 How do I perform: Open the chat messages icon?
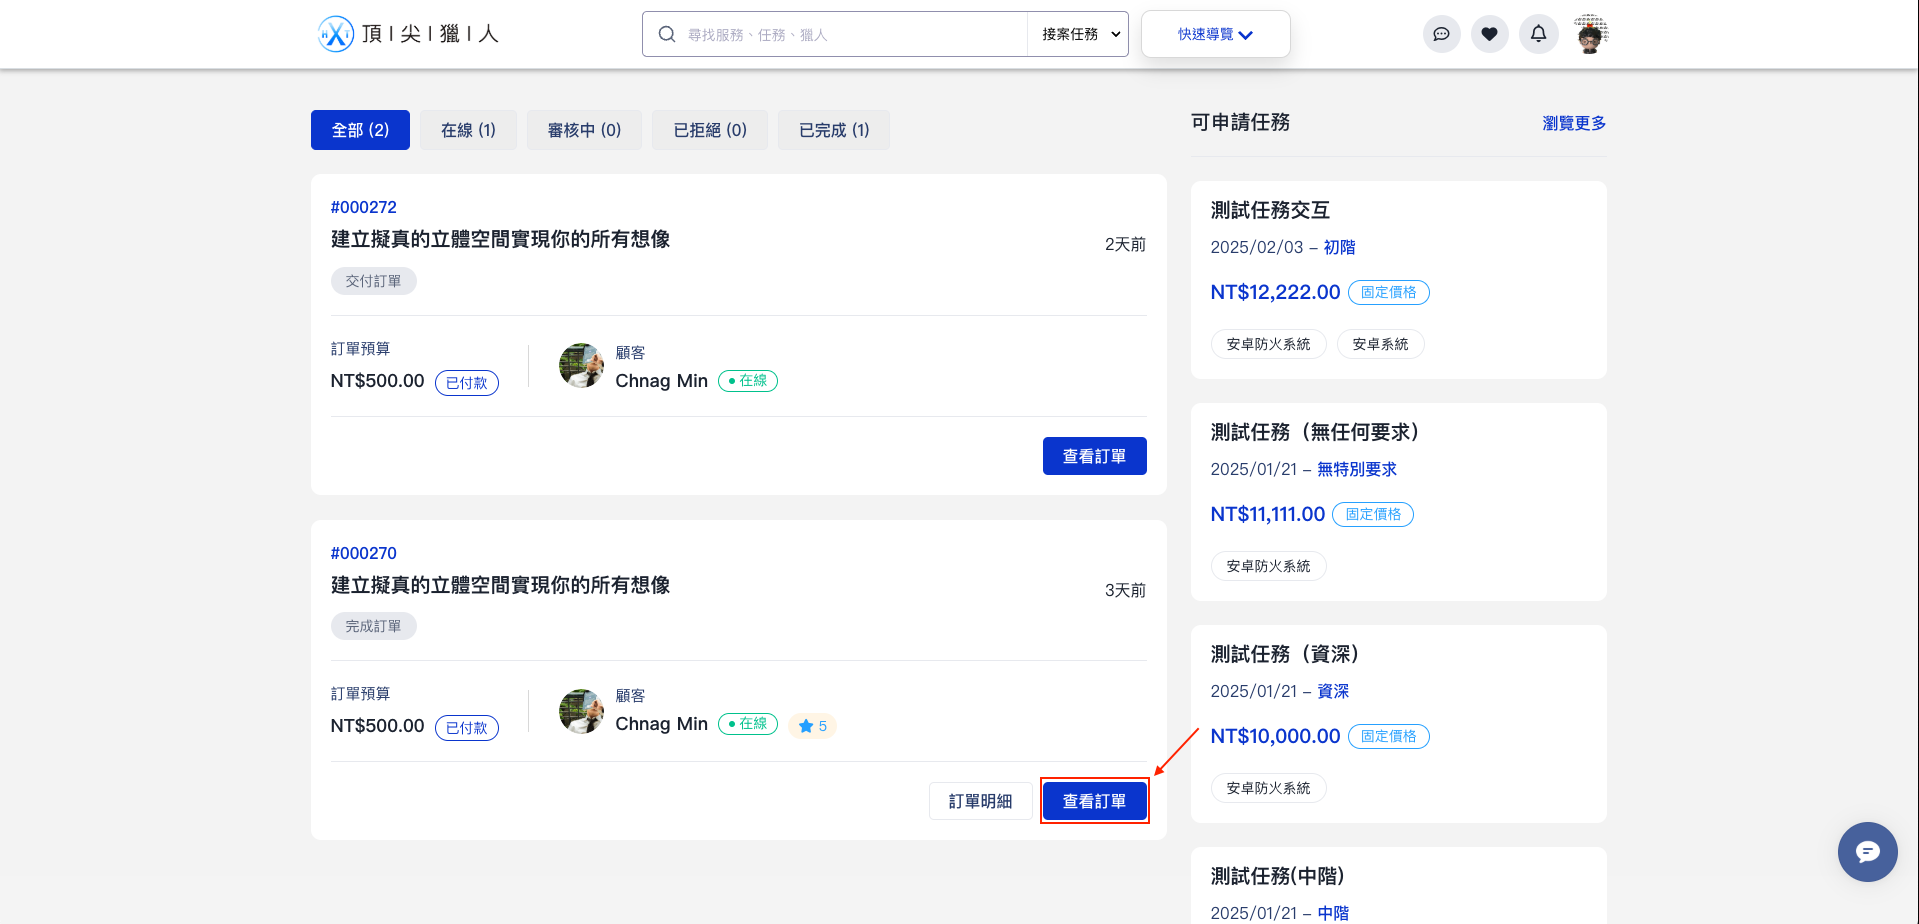[1441, 33]
